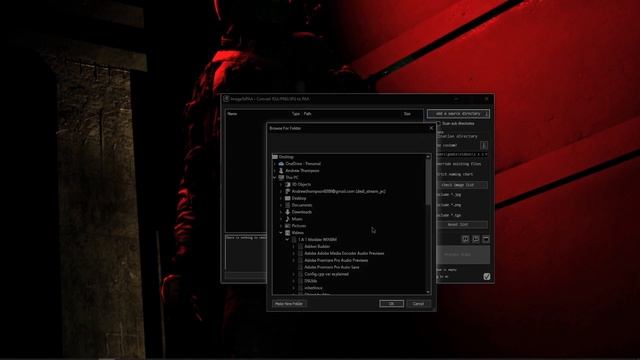Image resolution: width=640 pixels, height=360 pixels.
Task: Click the Documents folder icon
Action: [288, 205]
